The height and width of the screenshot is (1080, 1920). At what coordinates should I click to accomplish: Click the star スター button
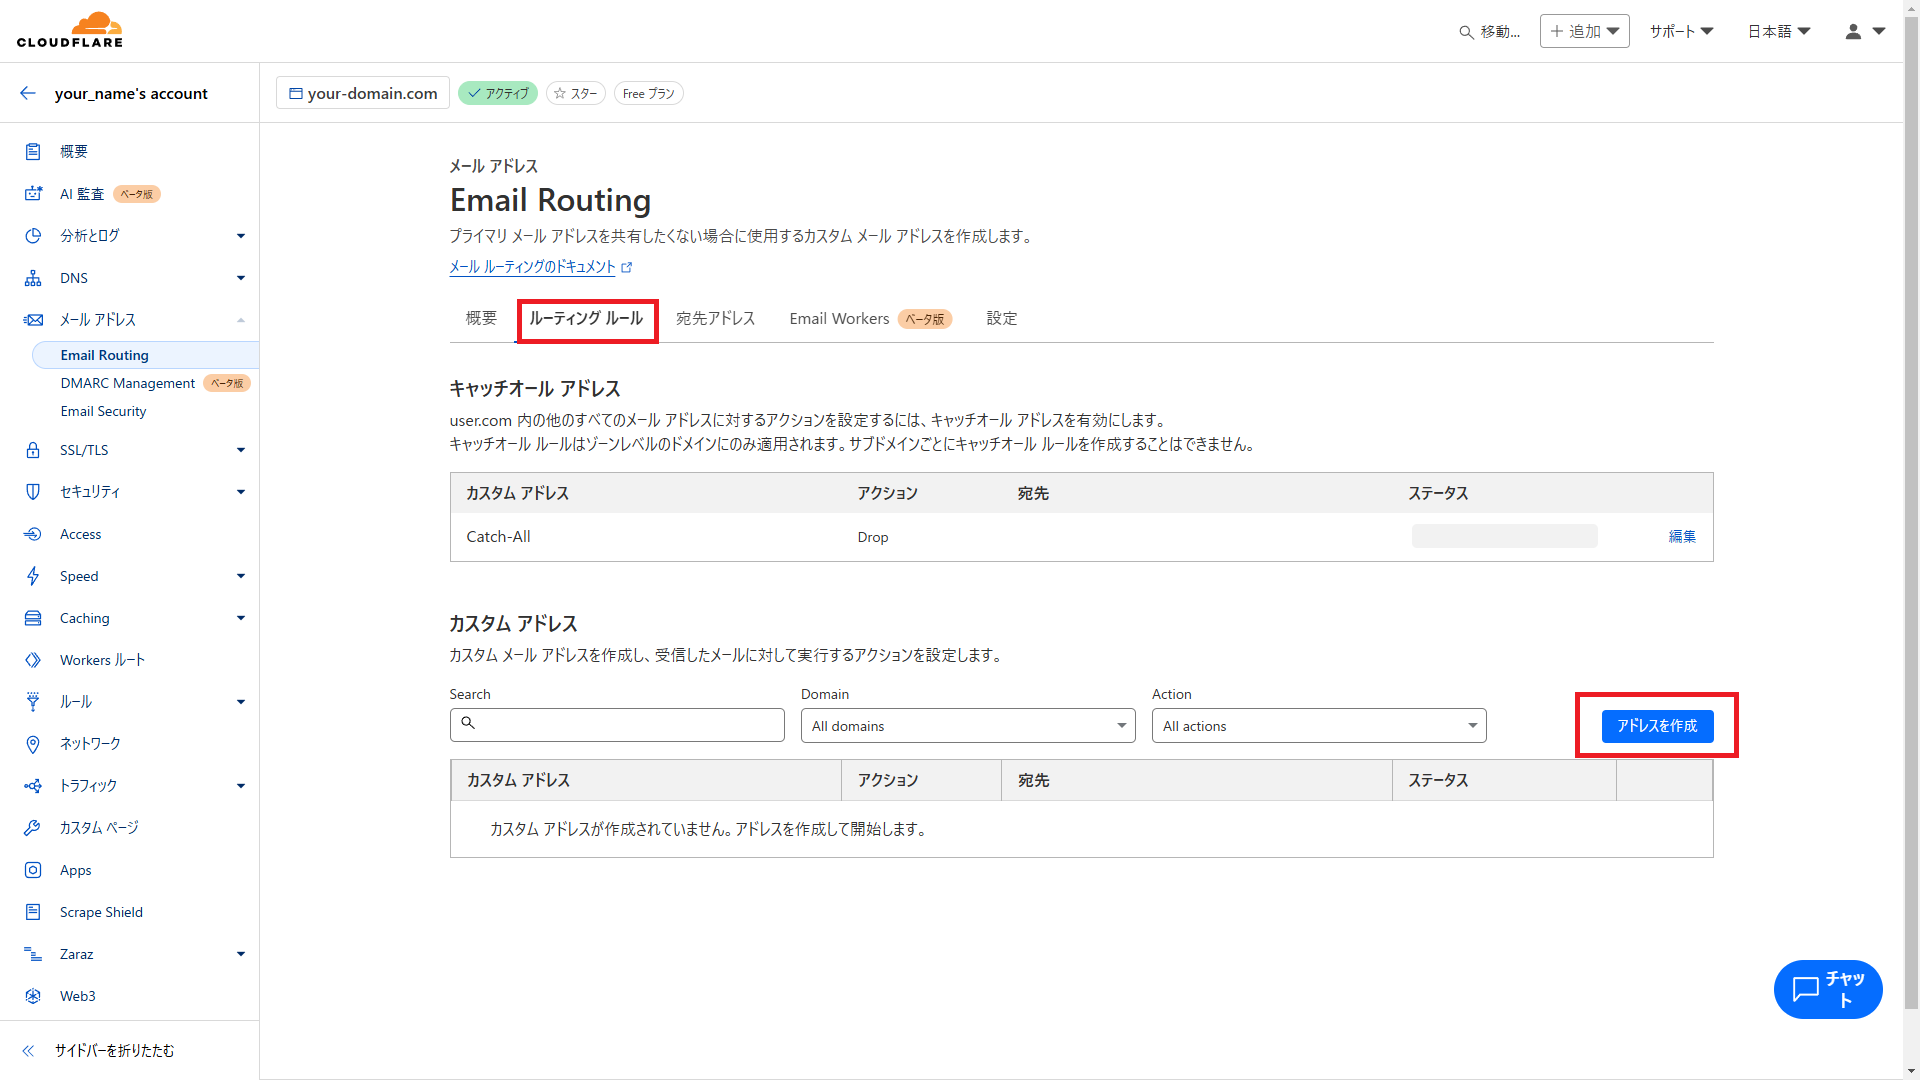tap(575, 93)
